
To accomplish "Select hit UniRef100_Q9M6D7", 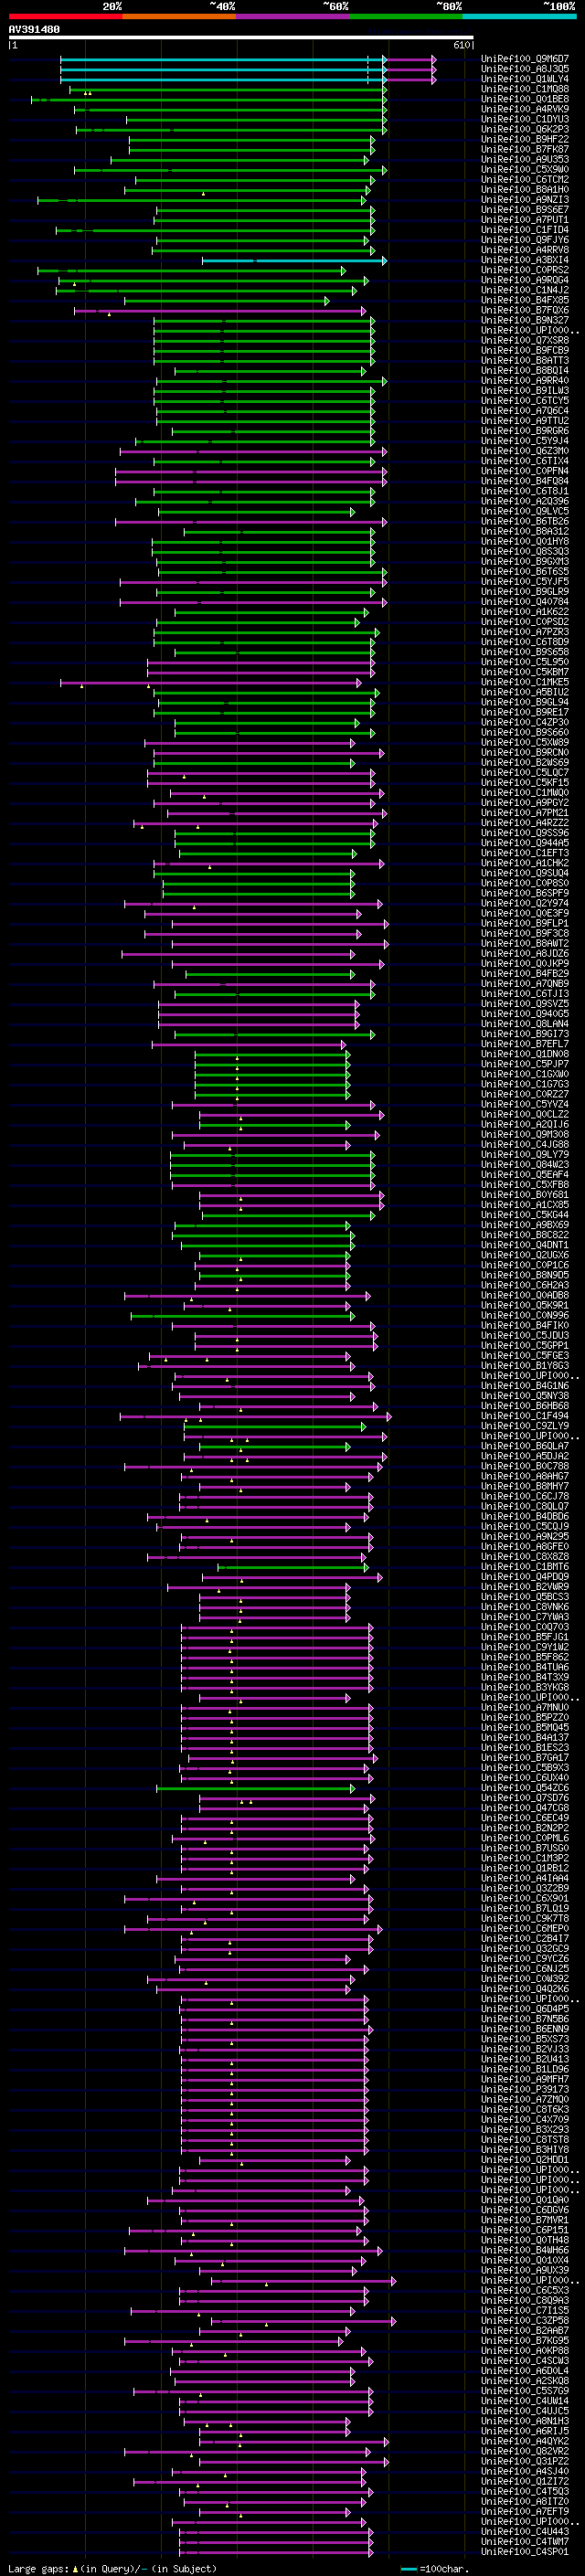I will click(x=525, y=59).
